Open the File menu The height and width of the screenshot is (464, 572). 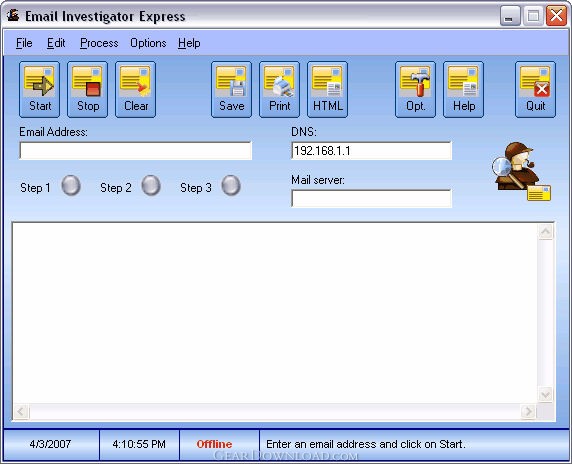point(24,43)
